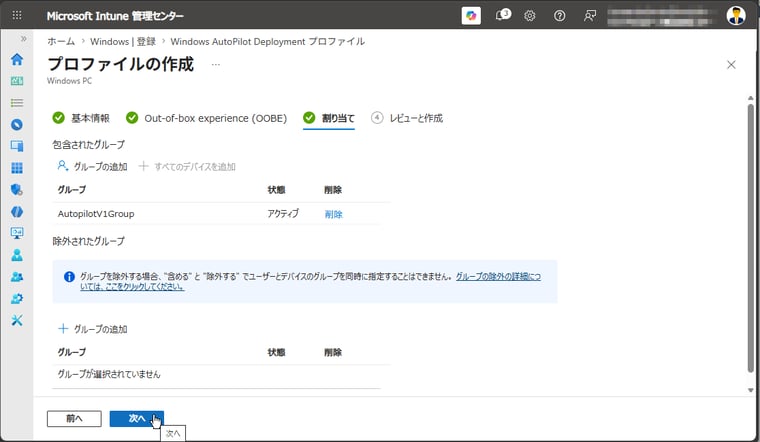Open Devices icon in the sidebar
Screen dimensions: 760x442
[17, 146]
